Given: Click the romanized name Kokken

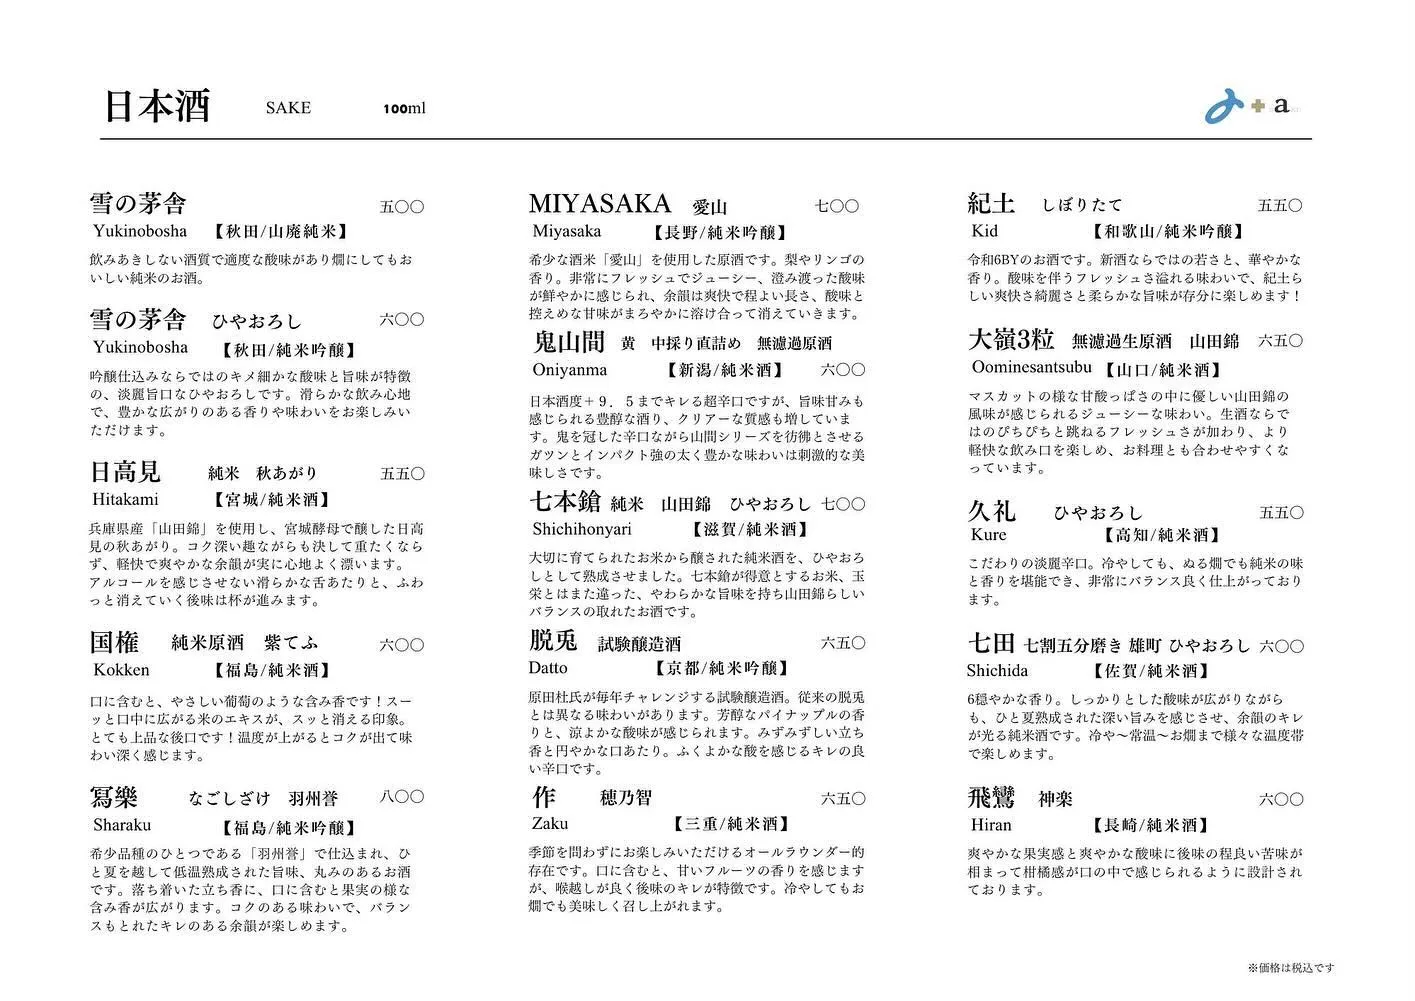Looking at the screenshot, I should pos(121,670).
